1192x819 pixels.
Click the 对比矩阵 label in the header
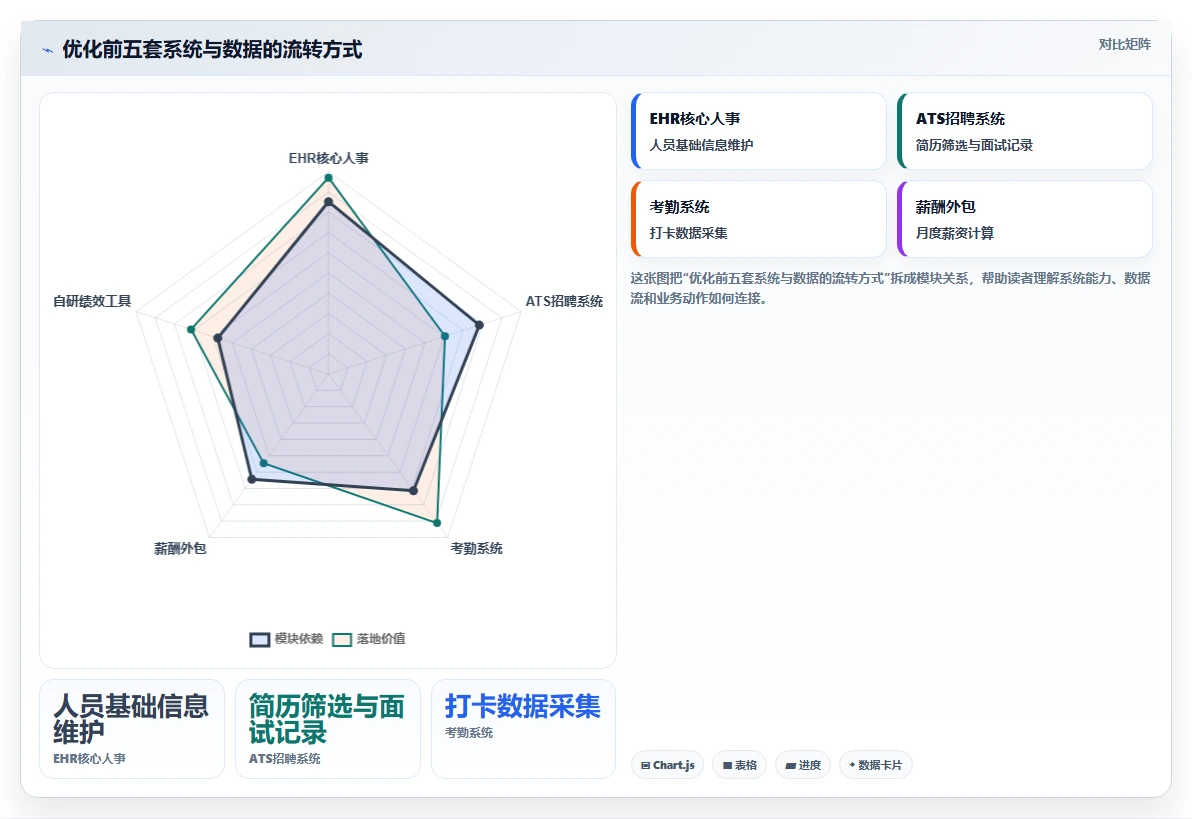(x=1124, y=44)
